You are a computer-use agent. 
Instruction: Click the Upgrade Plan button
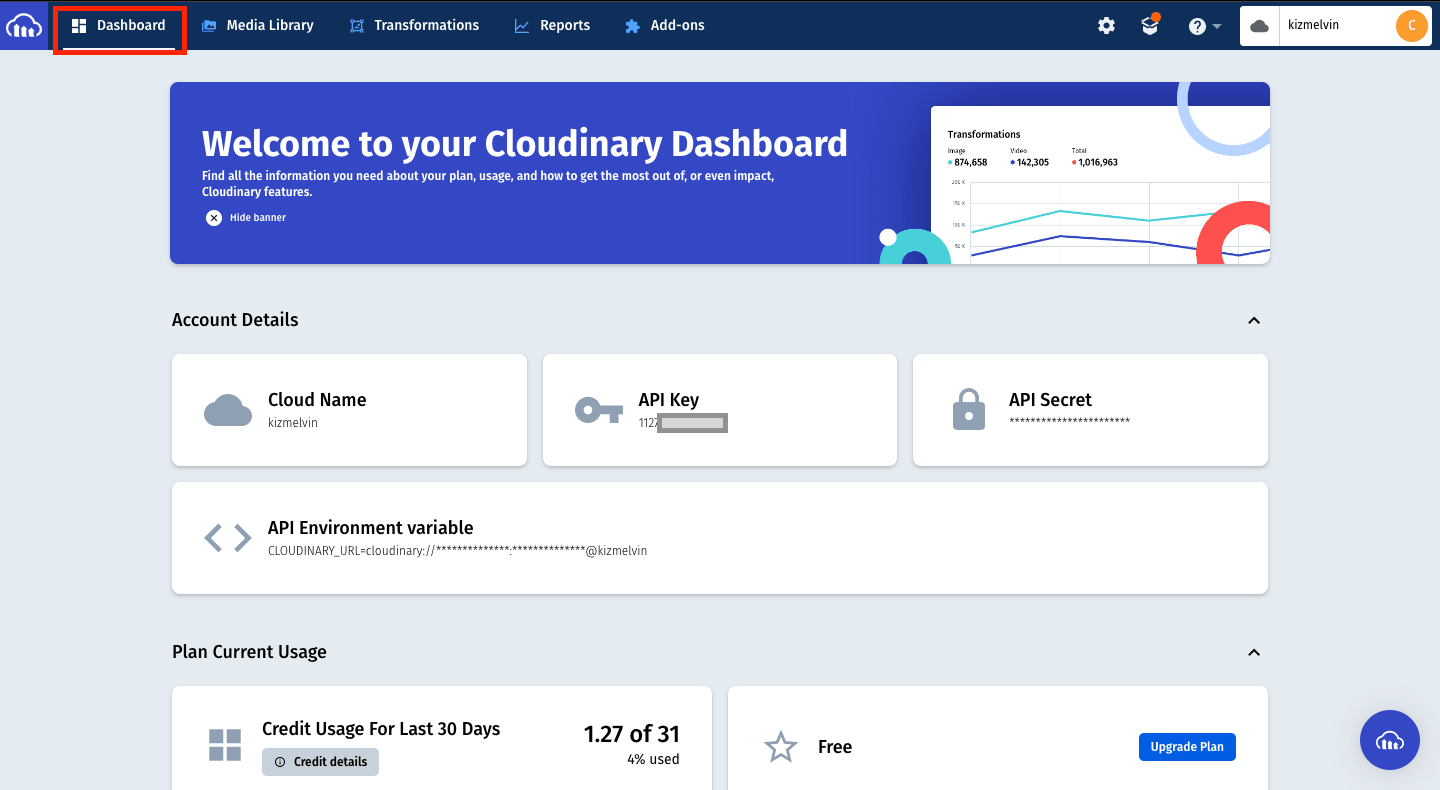pos(1187,747)
